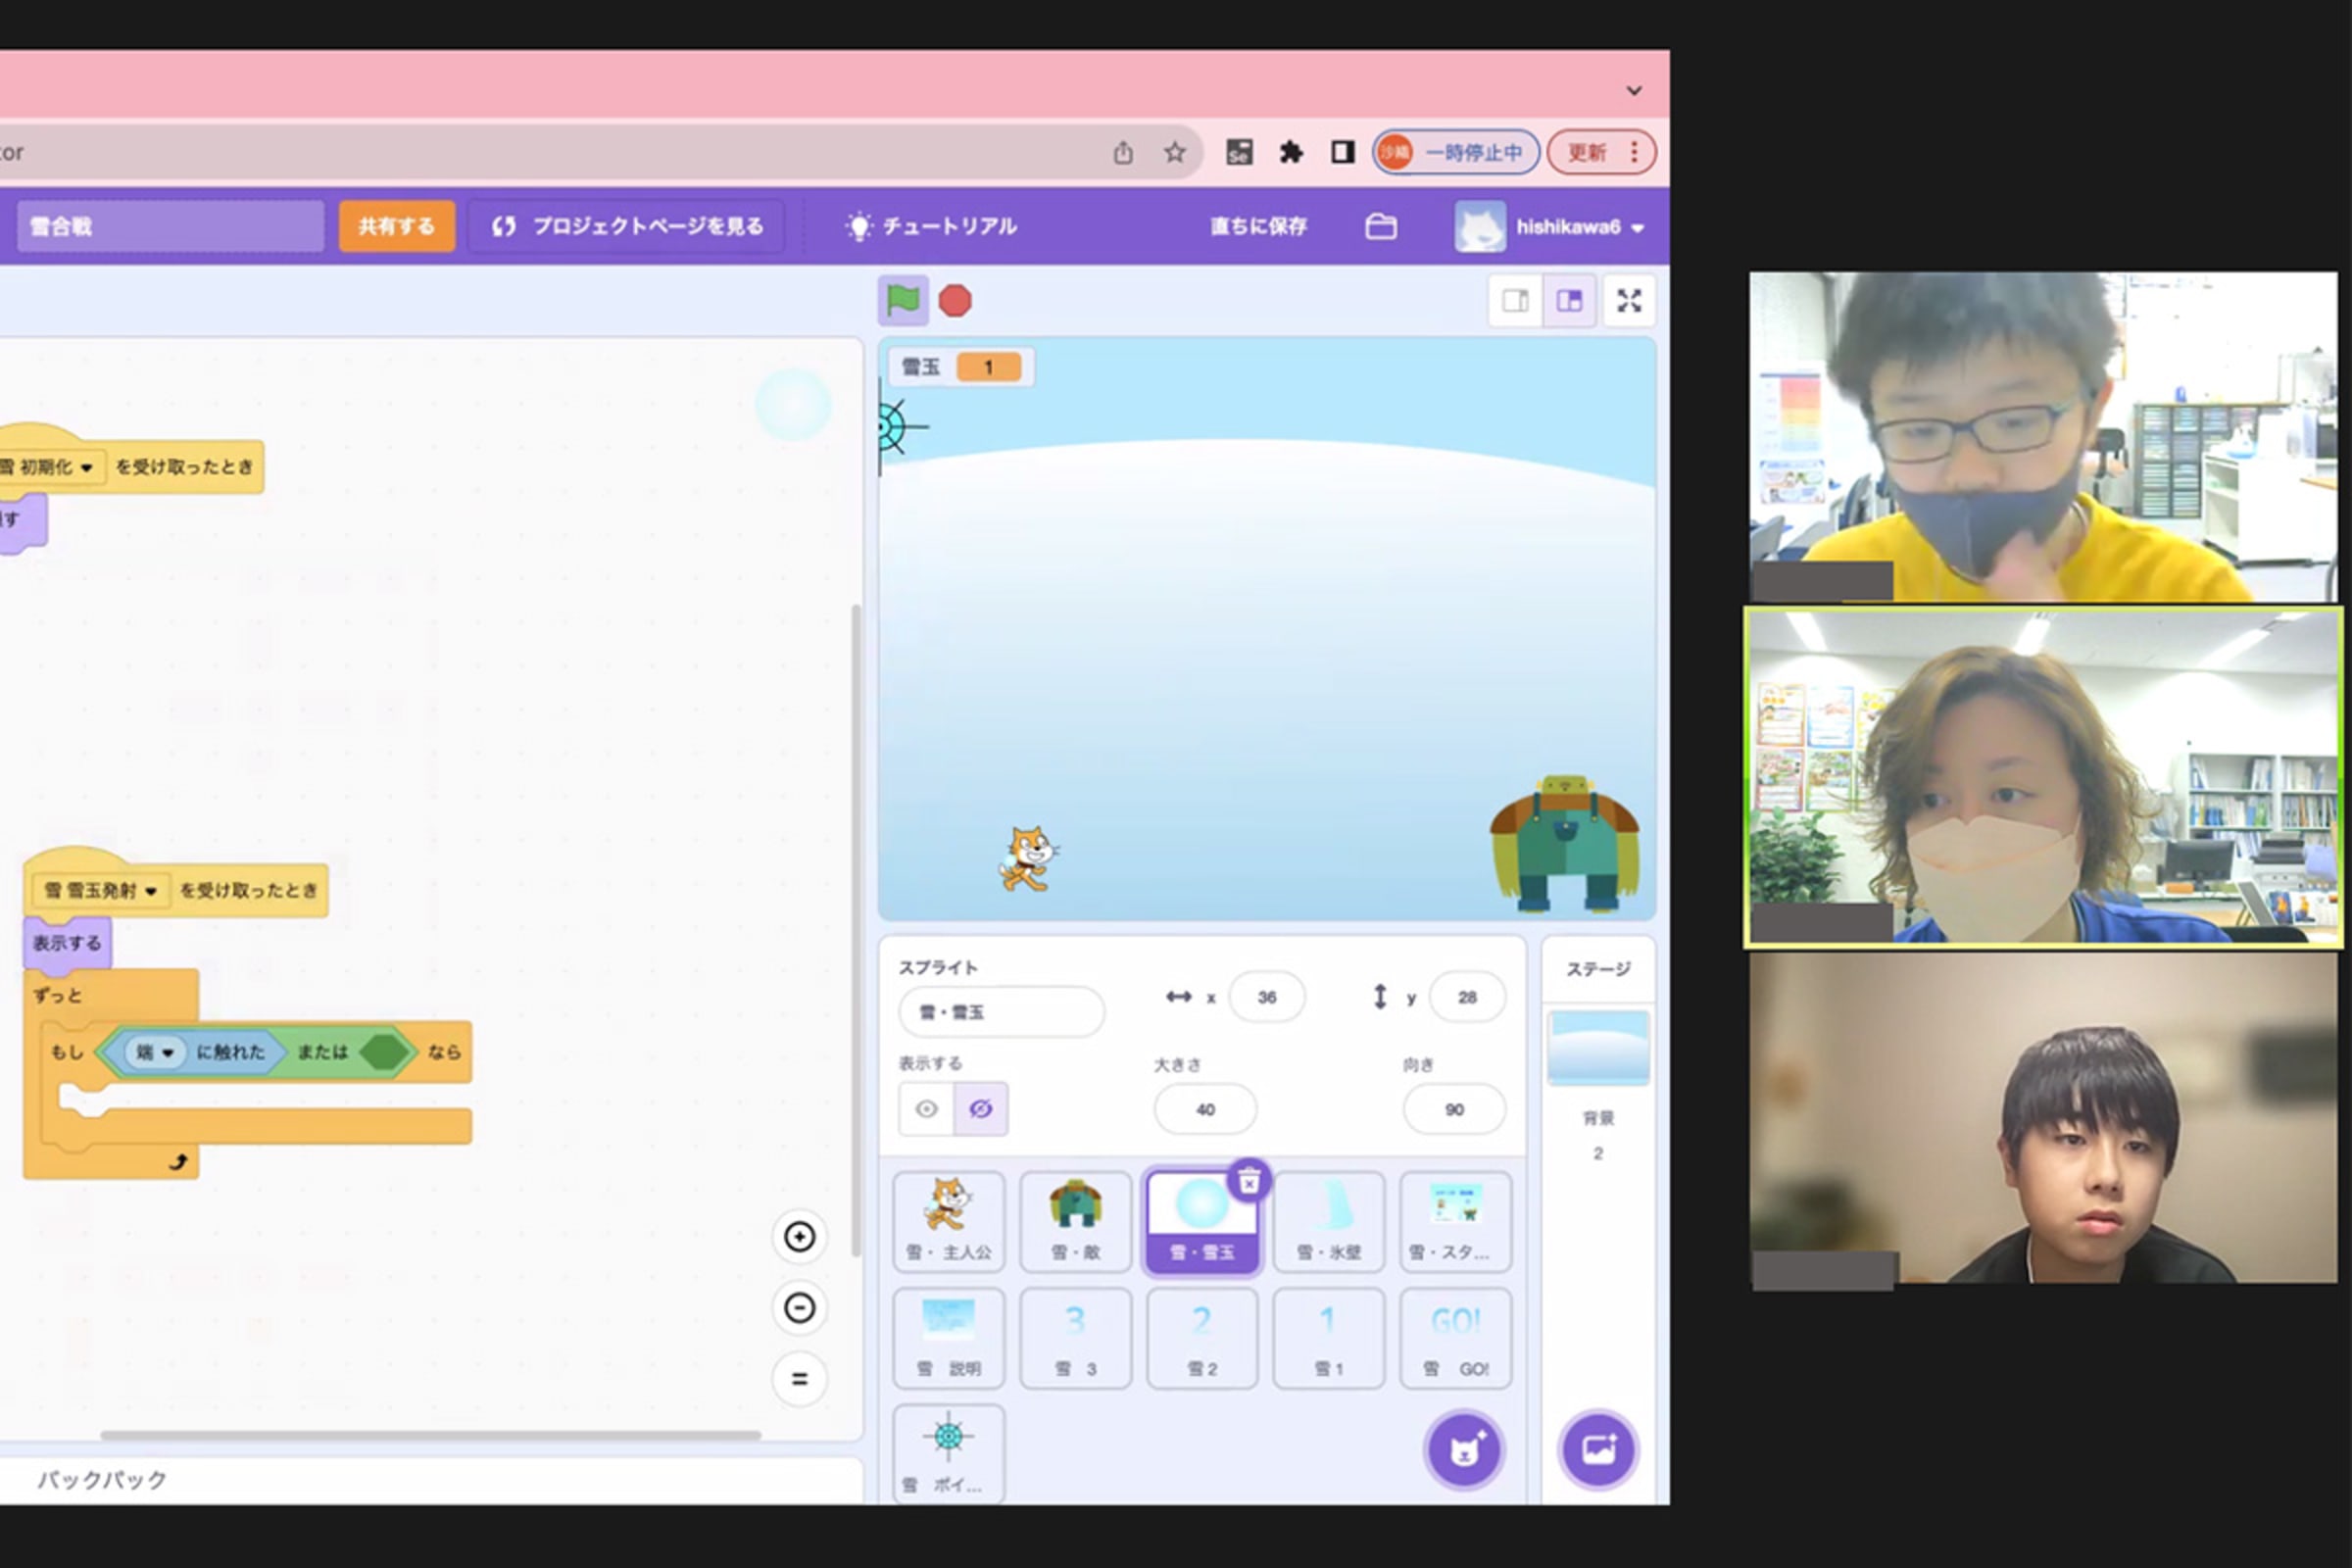Zoom in on the code workspace

(799, 1237)
